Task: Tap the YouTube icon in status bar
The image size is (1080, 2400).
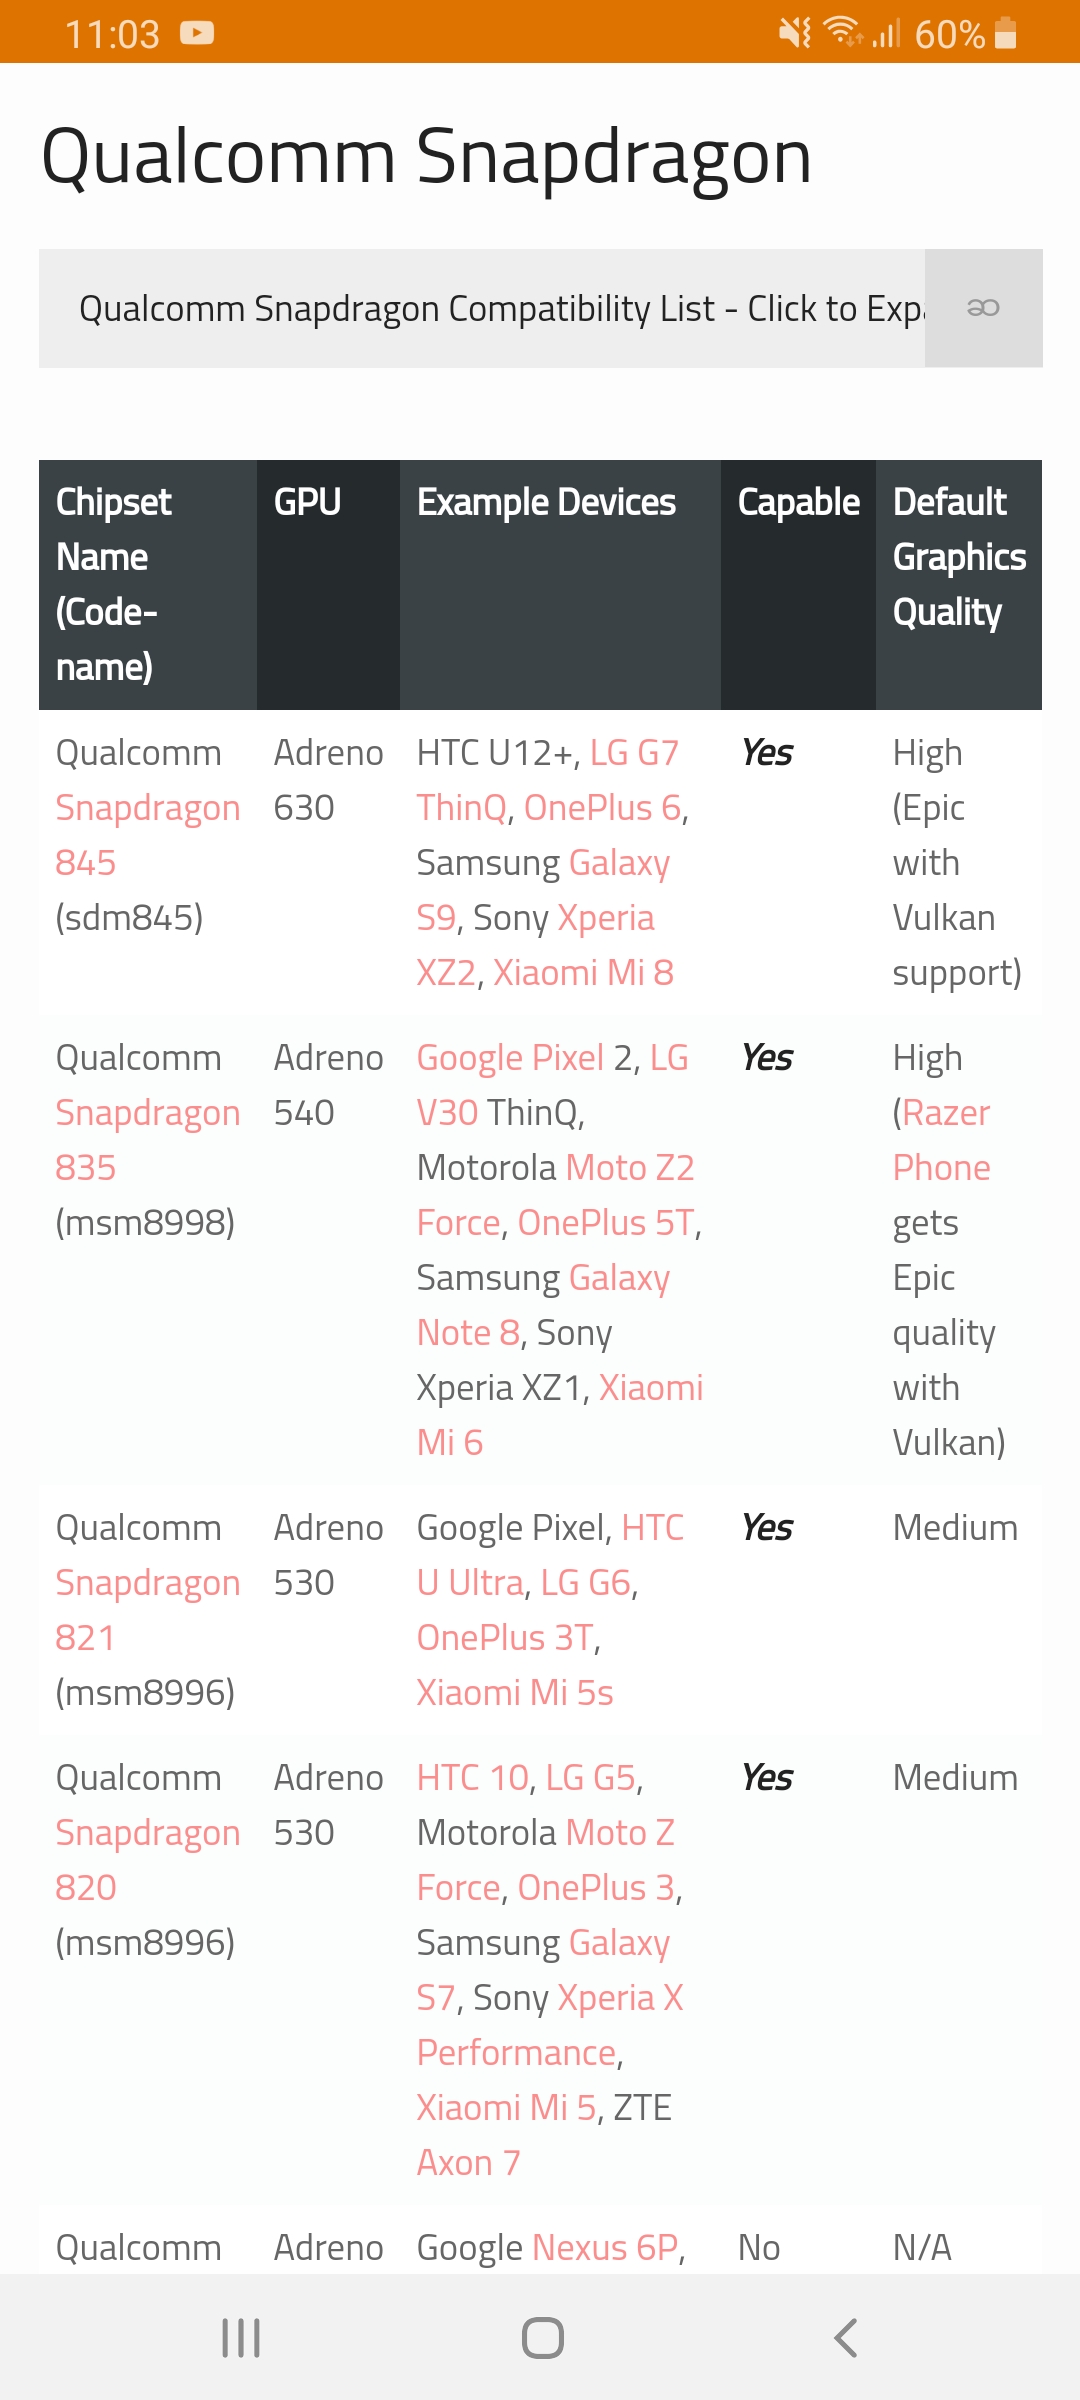Action: click(197, 33)
